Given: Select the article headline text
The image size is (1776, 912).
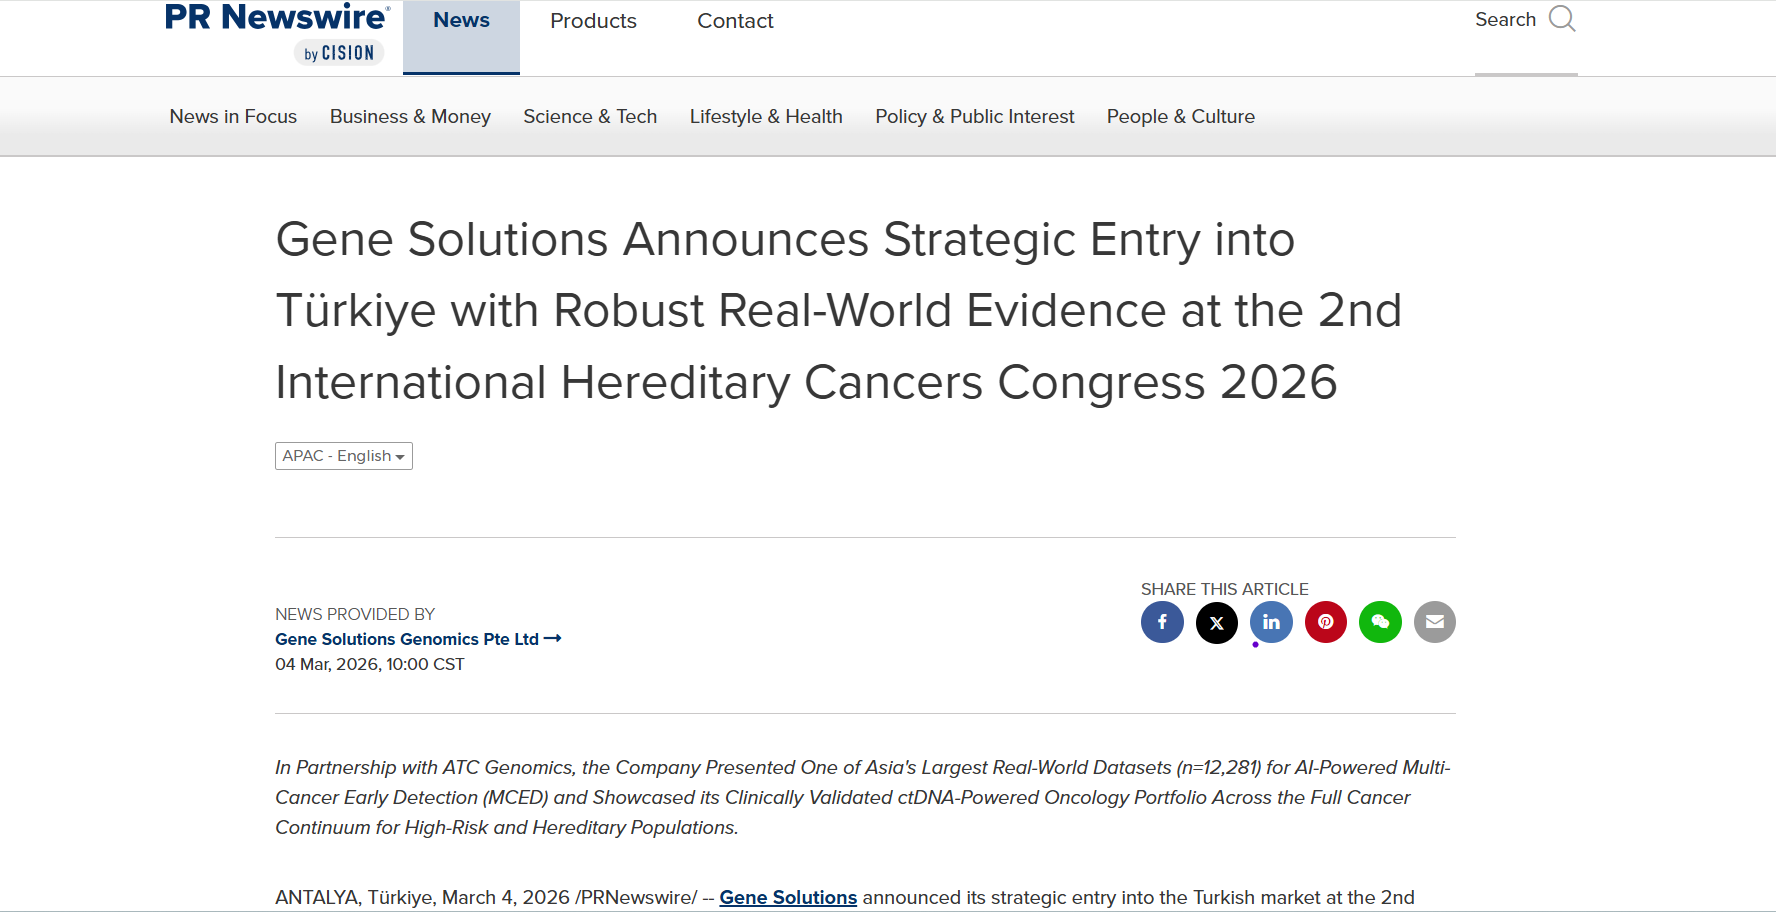Looking at the screenshot, I should coord(838,311).
